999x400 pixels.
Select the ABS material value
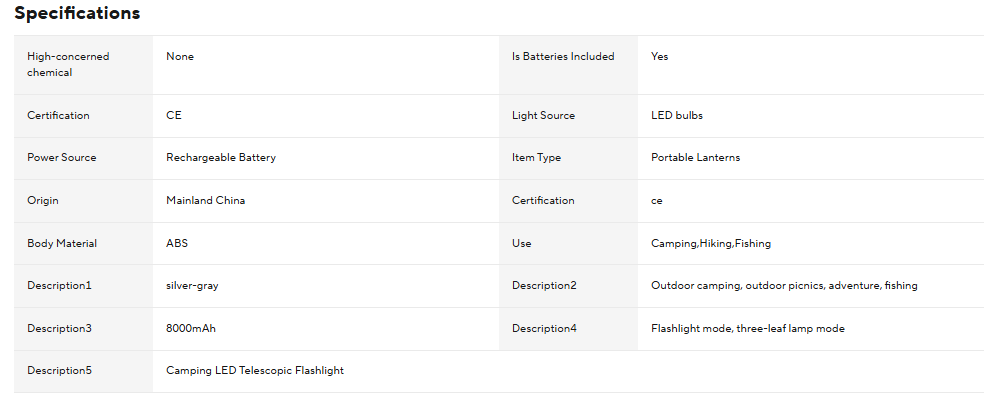176,244
